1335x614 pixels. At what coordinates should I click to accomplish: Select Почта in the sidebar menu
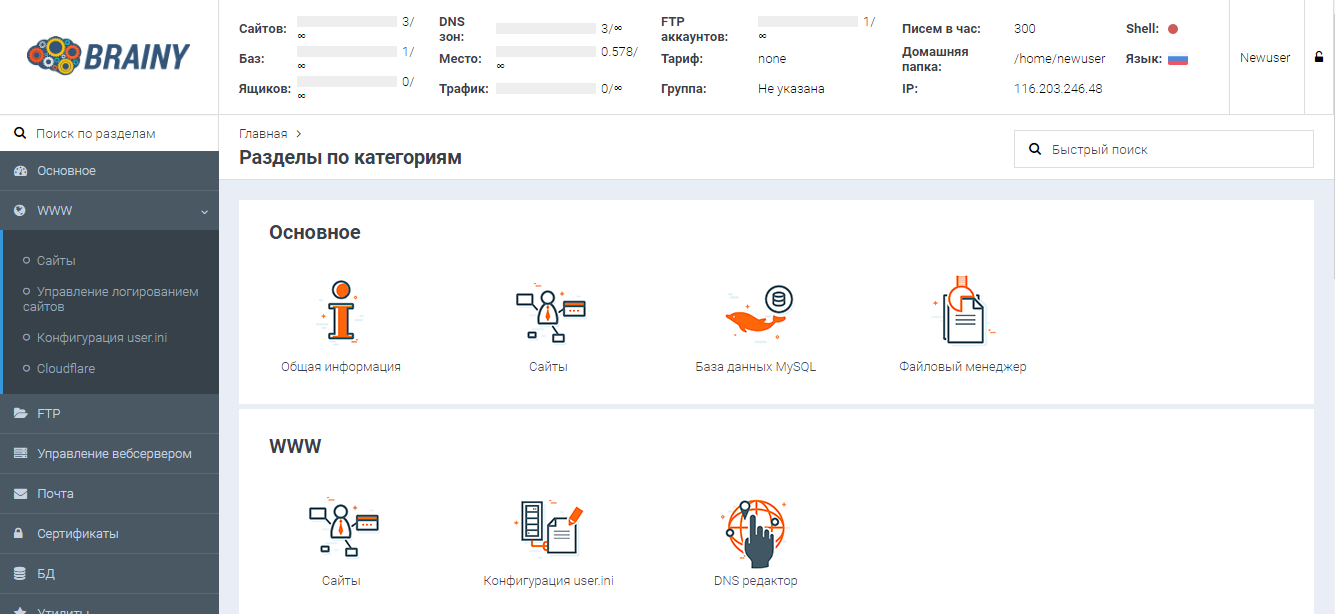tap(55, 493)
